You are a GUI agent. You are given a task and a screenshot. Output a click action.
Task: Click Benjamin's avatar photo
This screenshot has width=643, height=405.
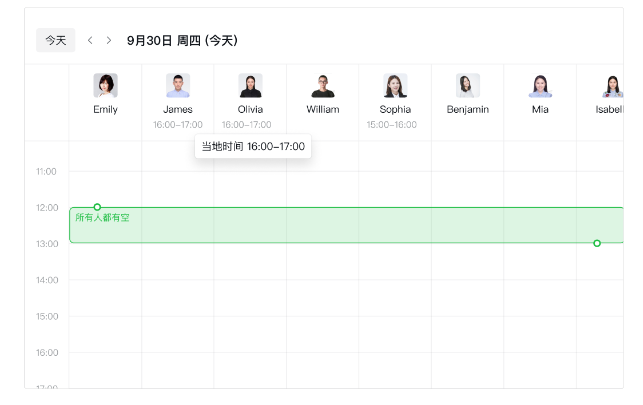coord(467,86)
